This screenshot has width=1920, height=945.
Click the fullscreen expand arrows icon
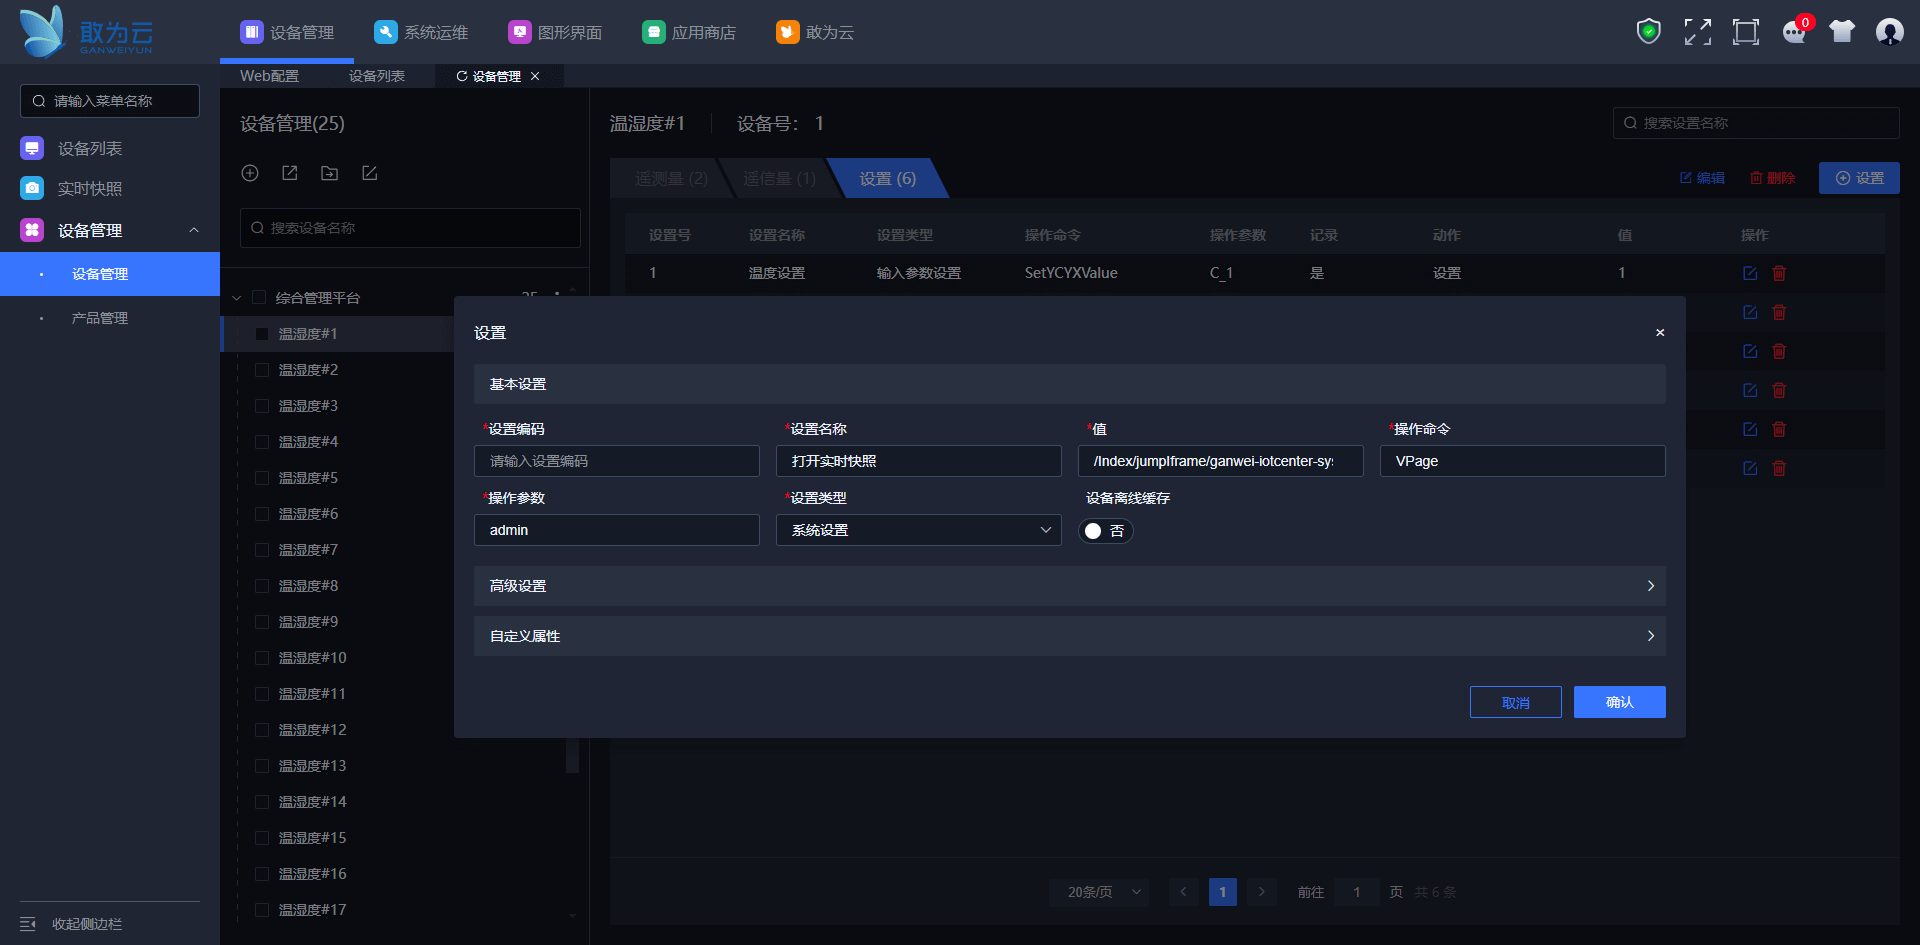pyautogui.click(x=1697, y=32)
